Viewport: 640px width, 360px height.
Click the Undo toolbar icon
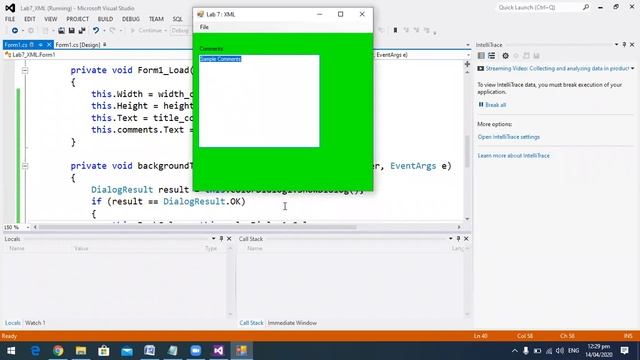pos(96,31)
